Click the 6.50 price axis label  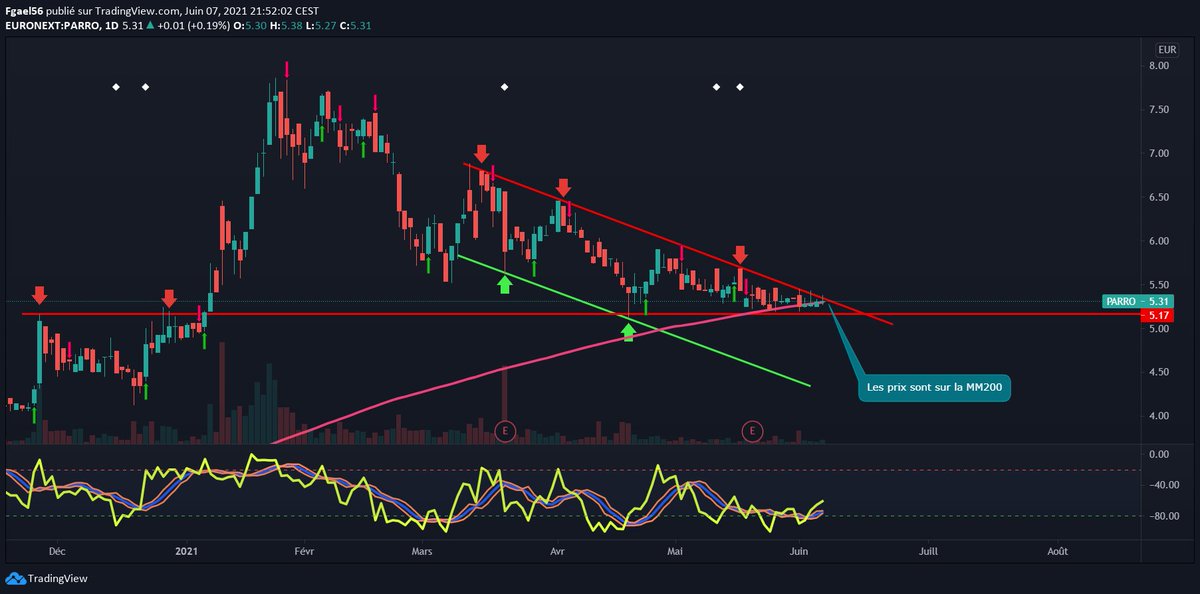coord(1159,197)
